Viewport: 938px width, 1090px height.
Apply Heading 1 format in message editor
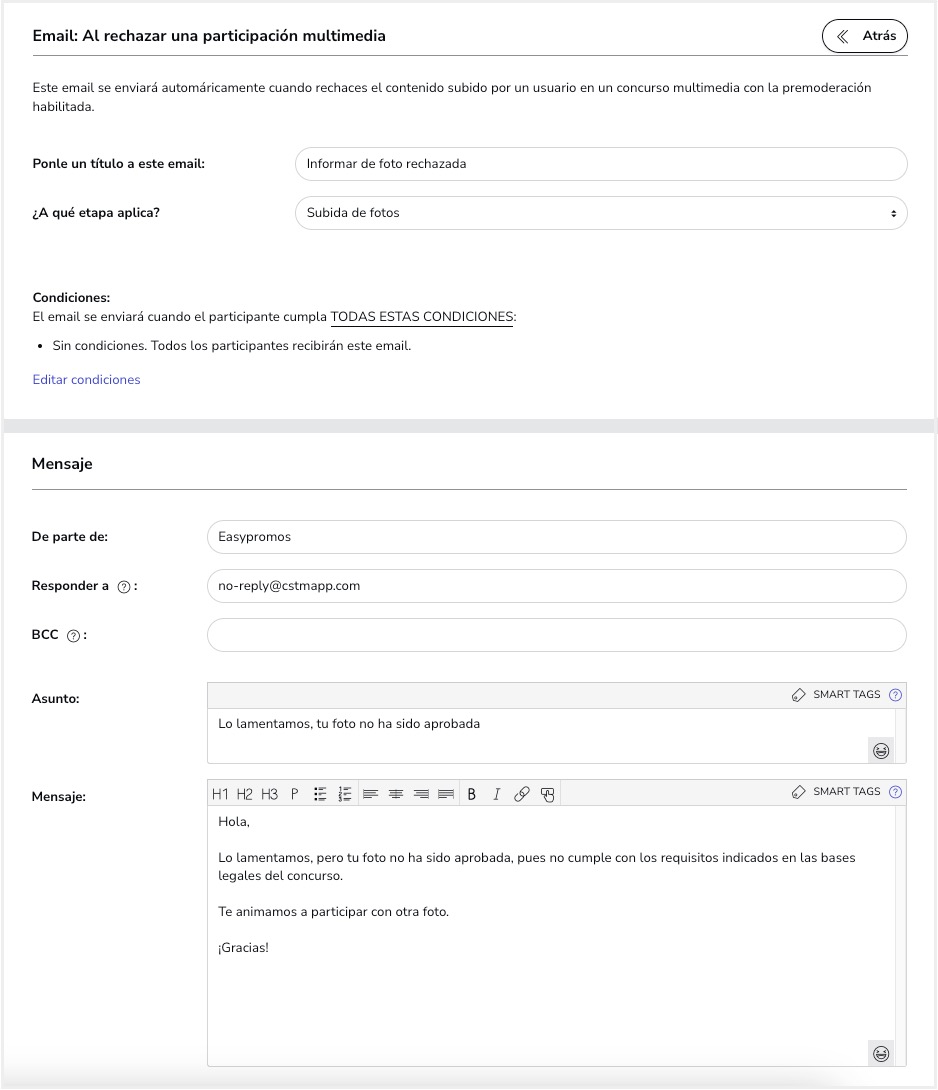click(x=220, y=794)
